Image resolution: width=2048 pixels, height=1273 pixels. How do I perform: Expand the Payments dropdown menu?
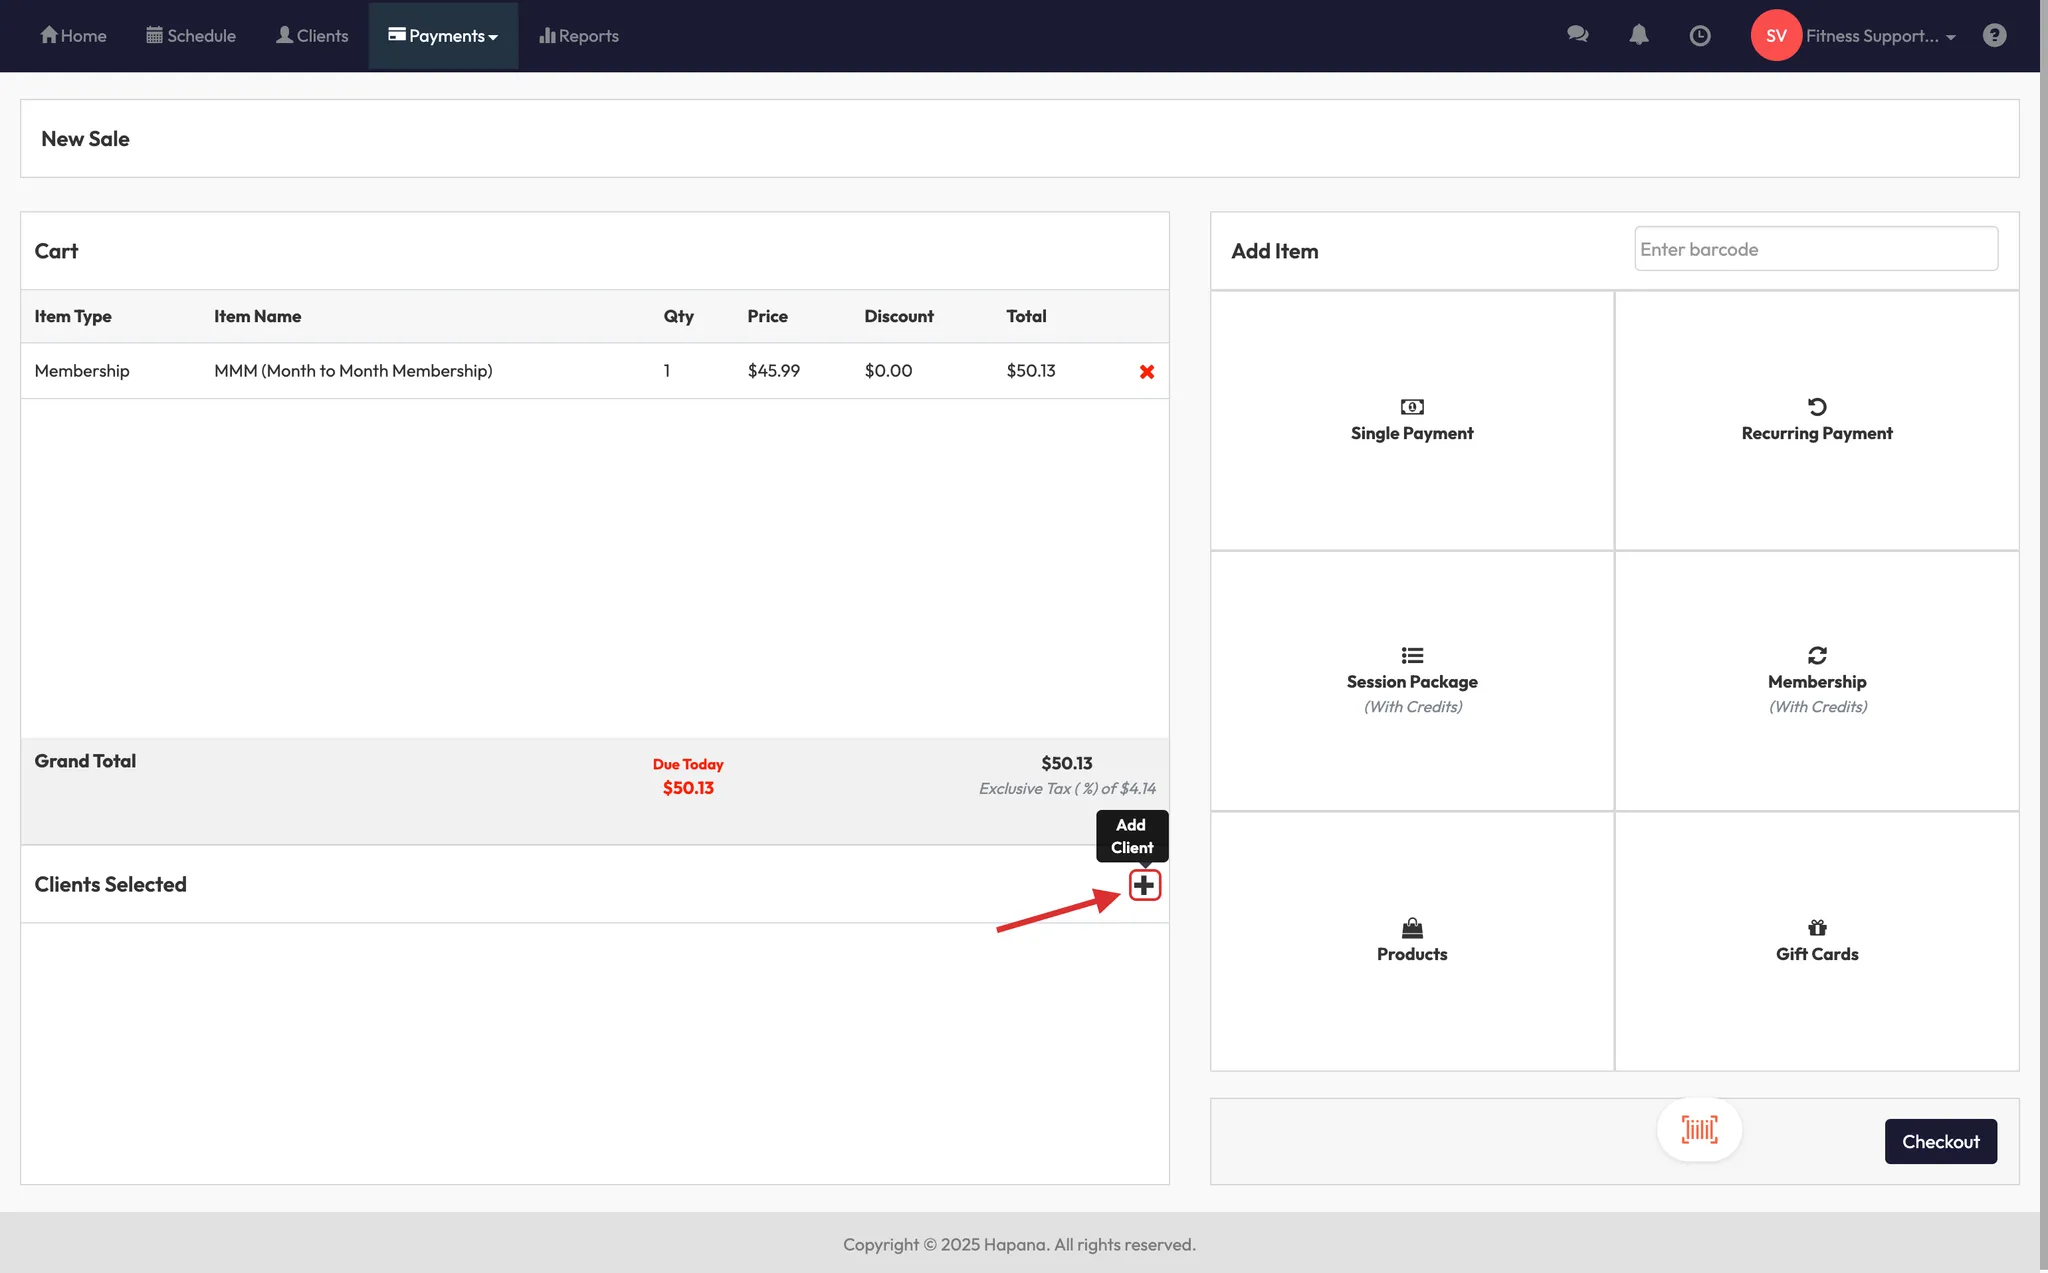pyautogui.click(x=443, y=36)
